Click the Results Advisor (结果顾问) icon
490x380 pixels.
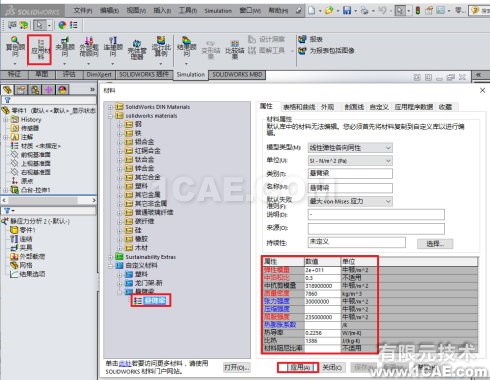pos(186,47)
